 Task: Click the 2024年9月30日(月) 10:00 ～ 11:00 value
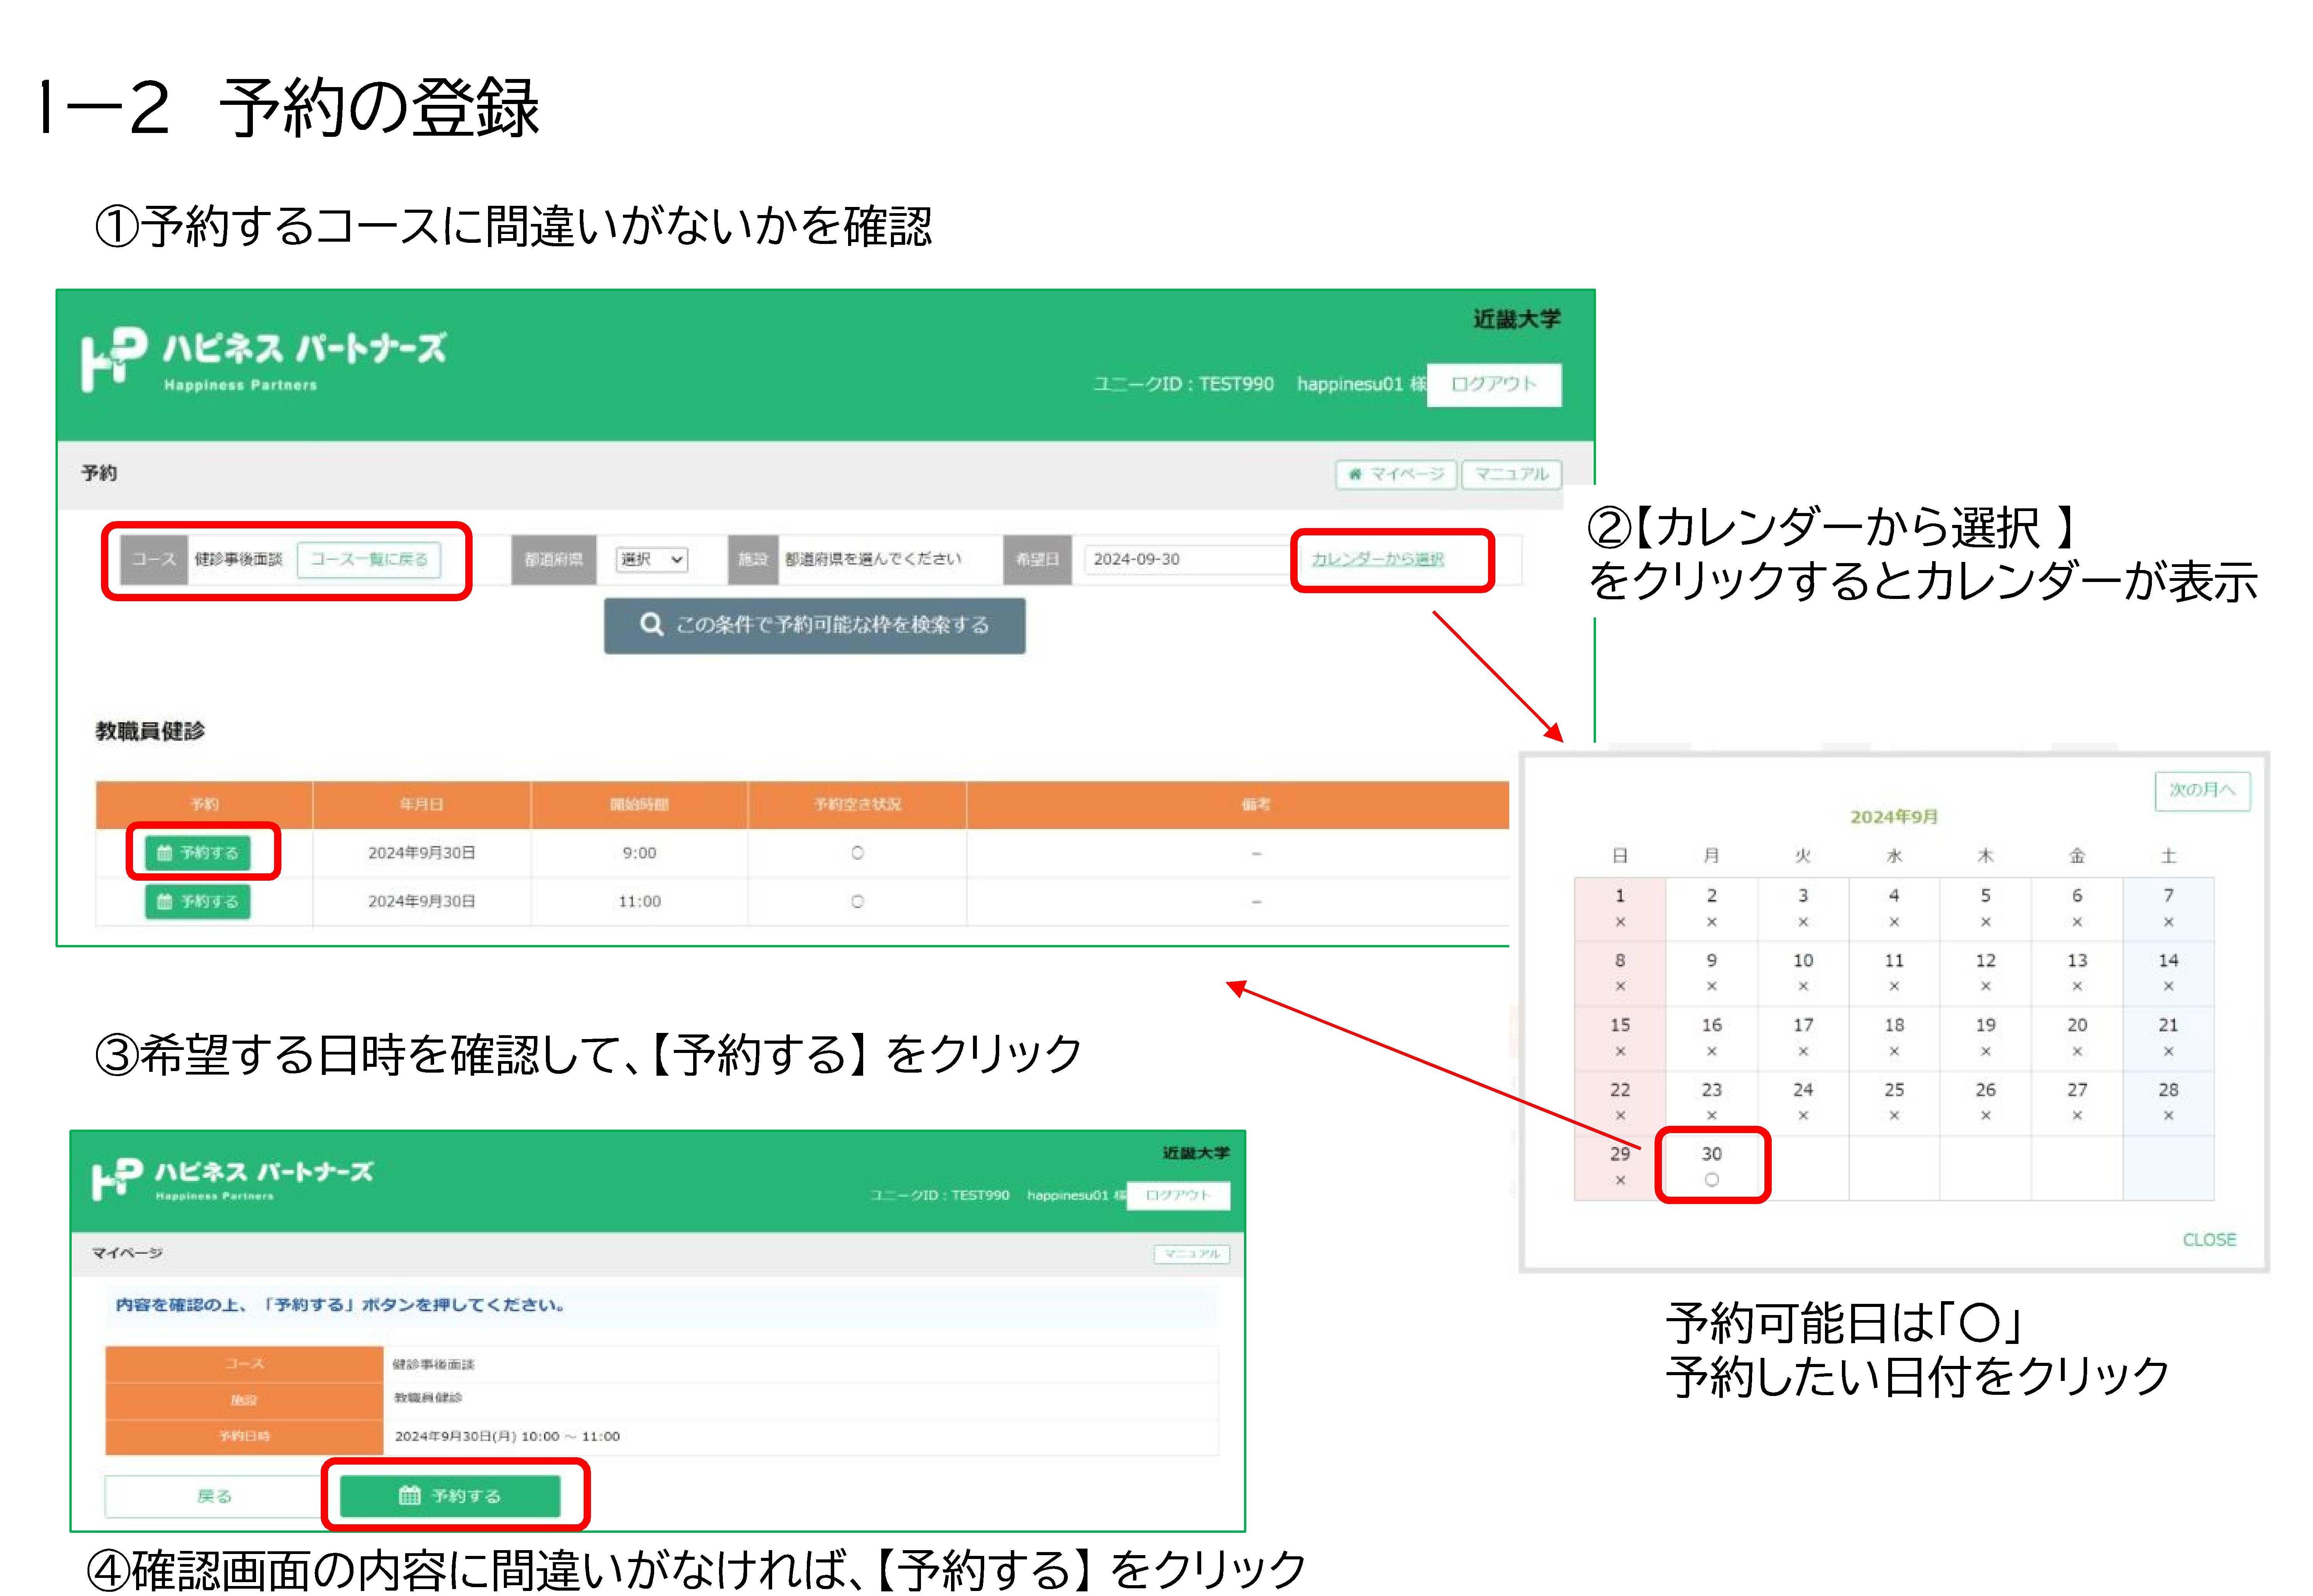point(507,1437)
